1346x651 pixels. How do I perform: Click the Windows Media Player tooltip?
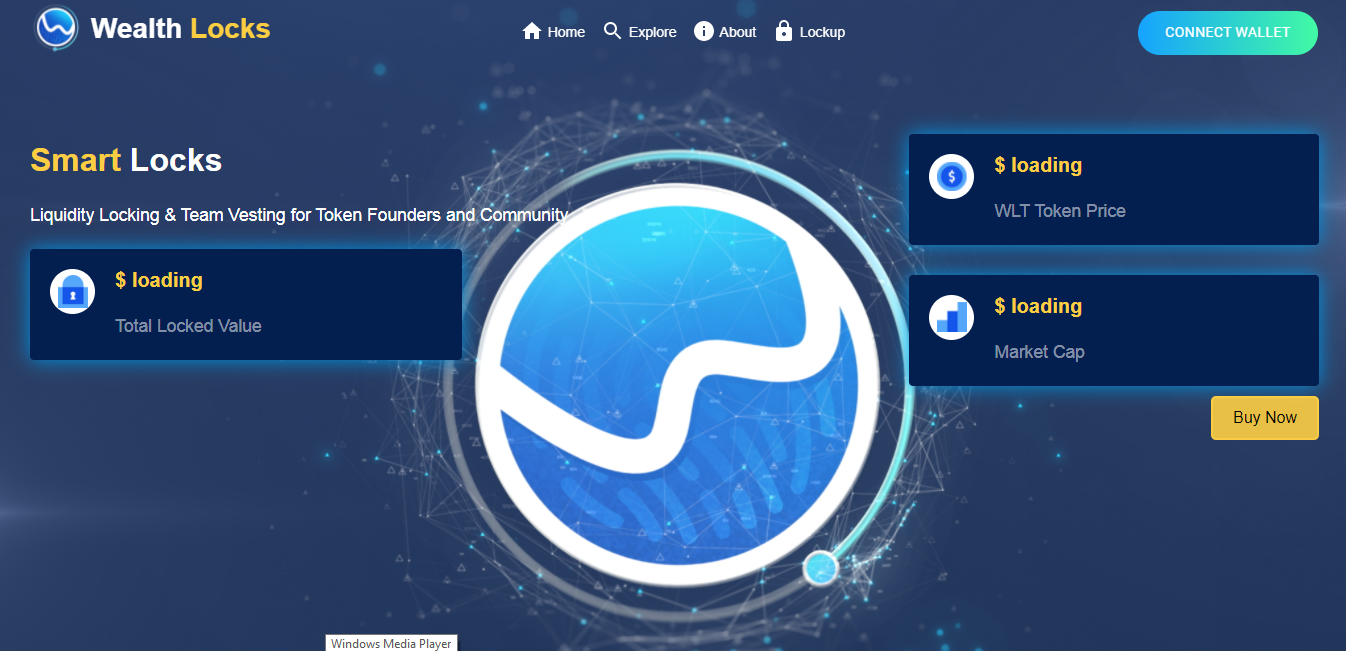pyautogui.click(x=391, y=644)
